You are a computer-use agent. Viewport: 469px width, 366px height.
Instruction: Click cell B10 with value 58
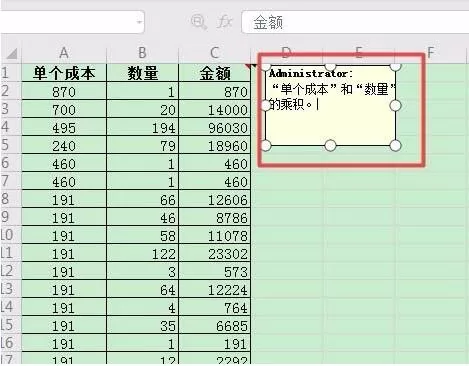(143, 235)
